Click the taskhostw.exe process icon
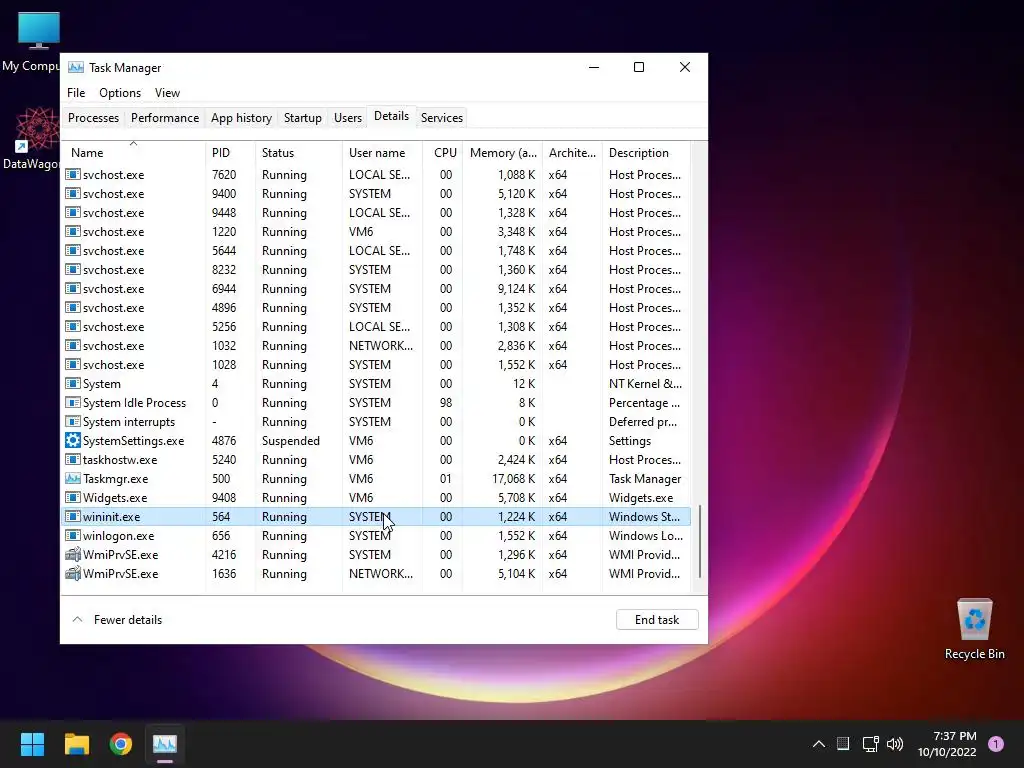The image size is (1024, 768). tap(72, 460)
